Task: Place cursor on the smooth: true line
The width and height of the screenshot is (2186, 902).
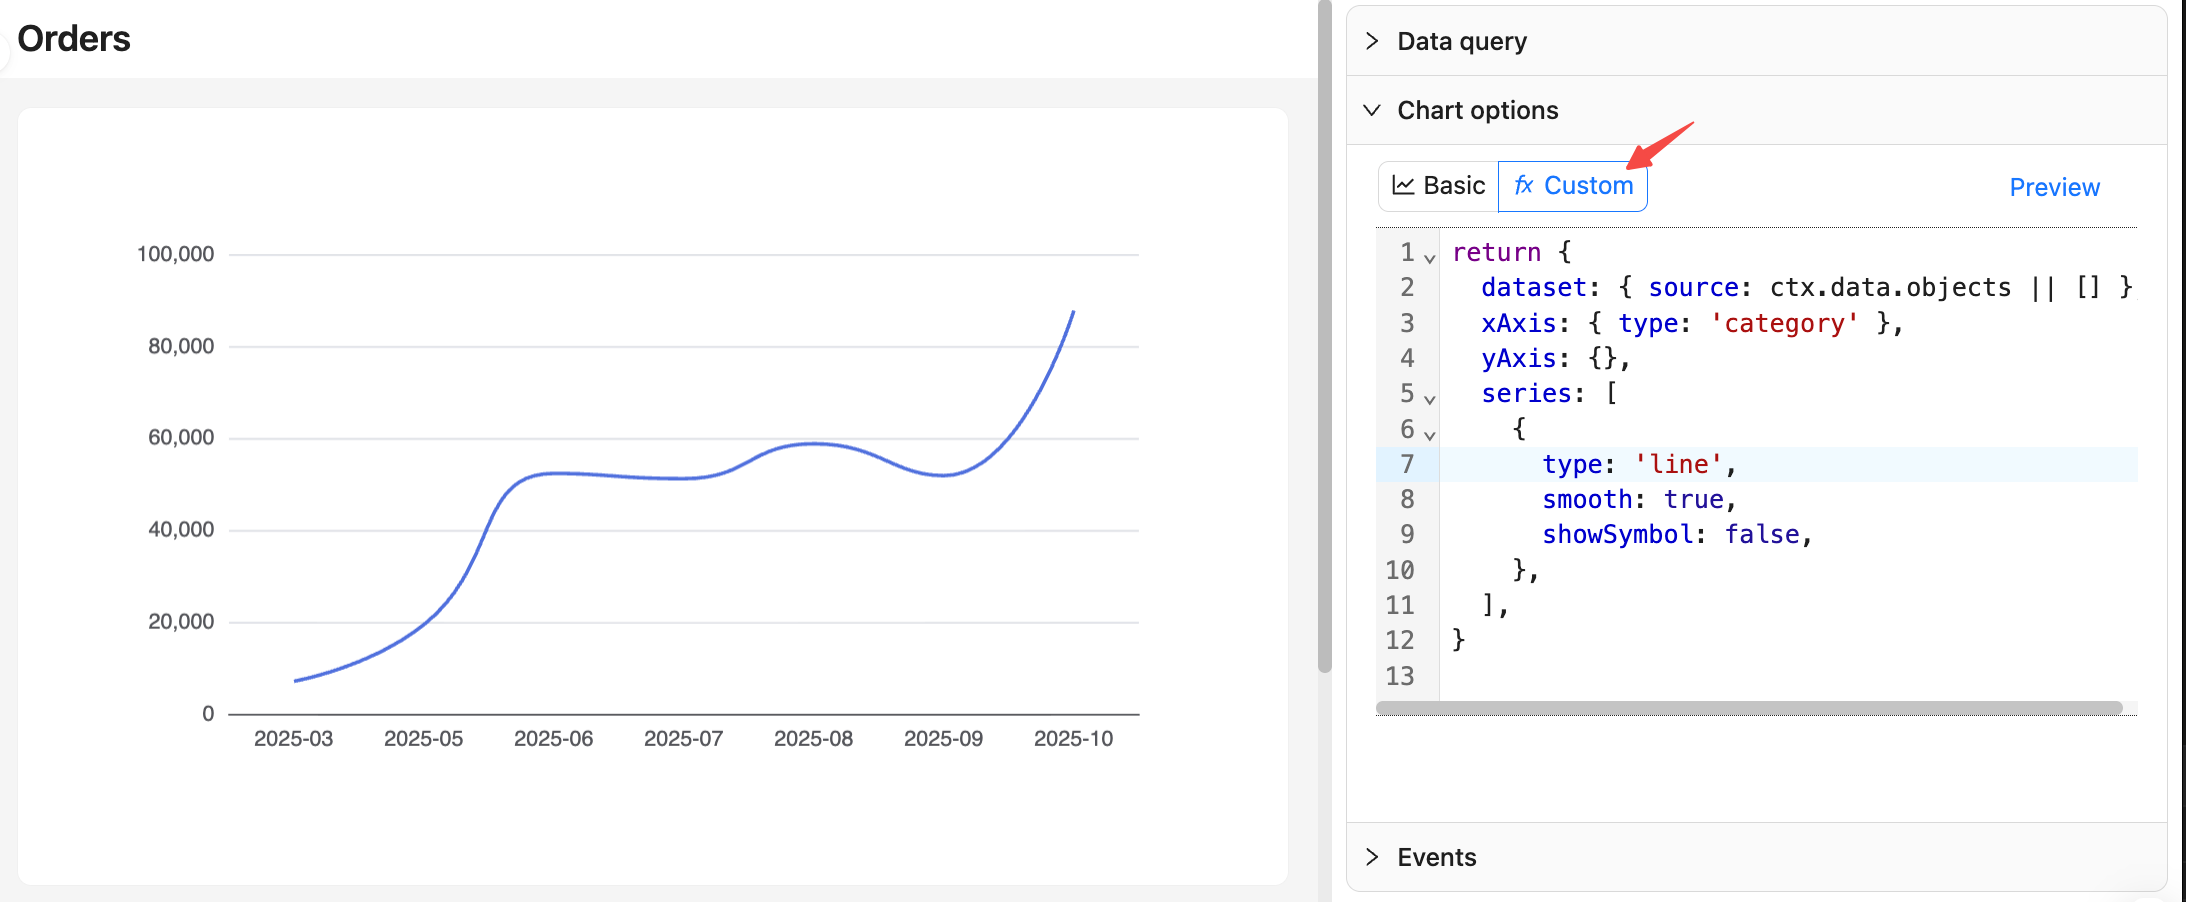Action: click(x=1639, y=499)
